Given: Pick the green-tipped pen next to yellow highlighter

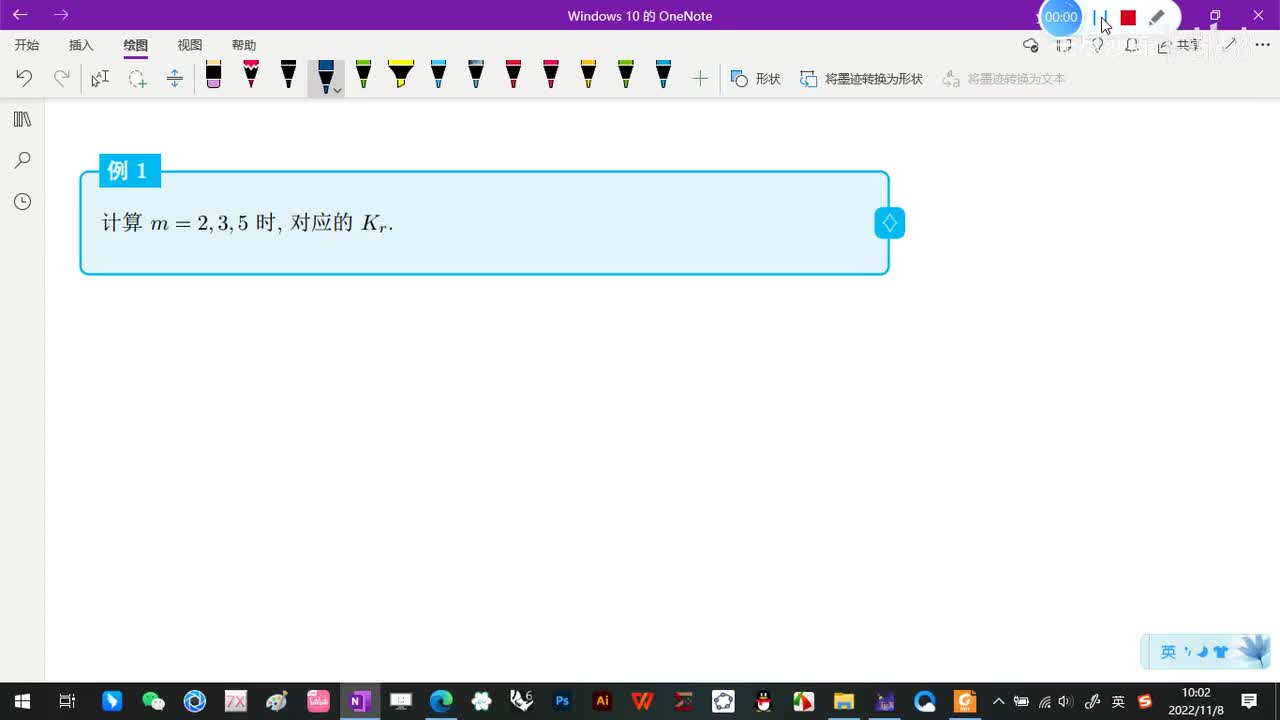Looking at the screenshot, I should [x=363, y=75].
